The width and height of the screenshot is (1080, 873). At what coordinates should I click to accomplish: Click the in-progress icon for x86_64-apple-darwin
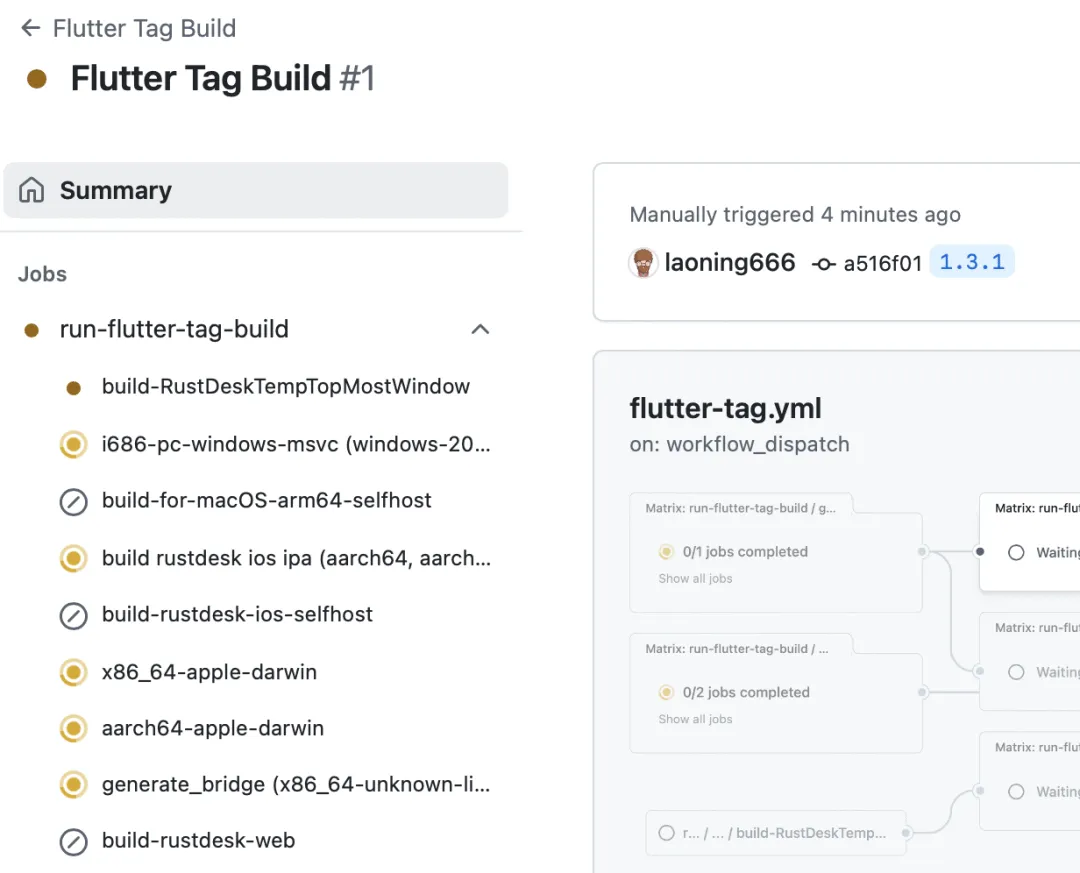(73, 673)
